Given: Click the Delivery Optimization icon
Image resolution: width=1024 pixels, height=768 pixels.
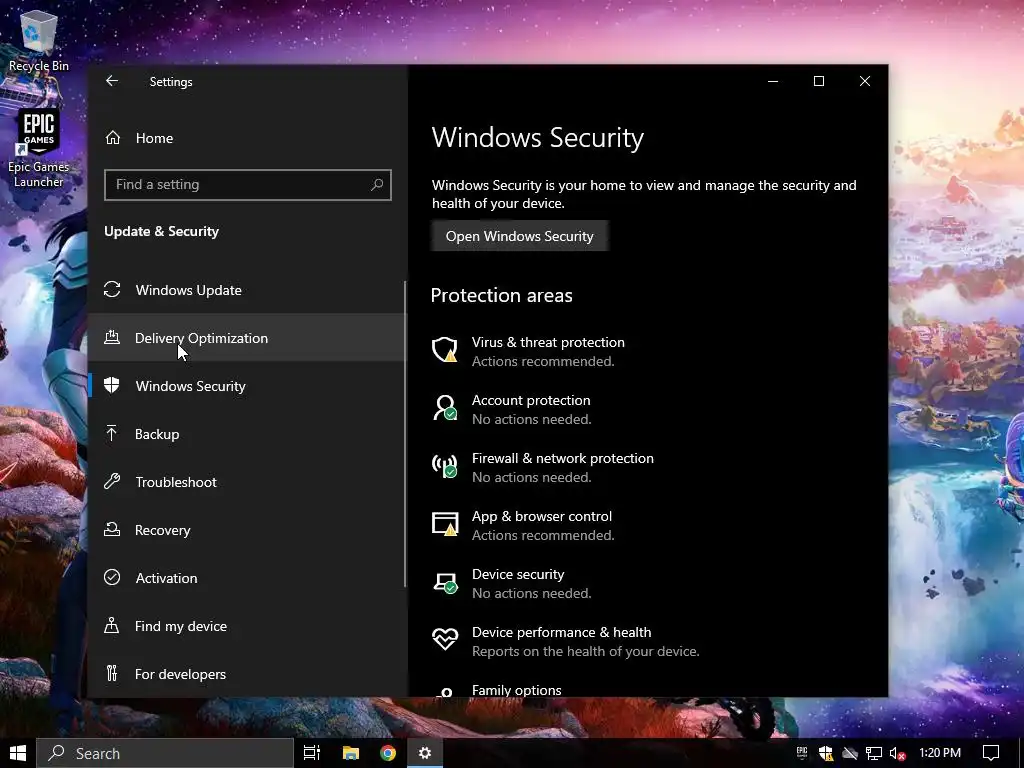Looking at the screenshot, I should point(112,337).
